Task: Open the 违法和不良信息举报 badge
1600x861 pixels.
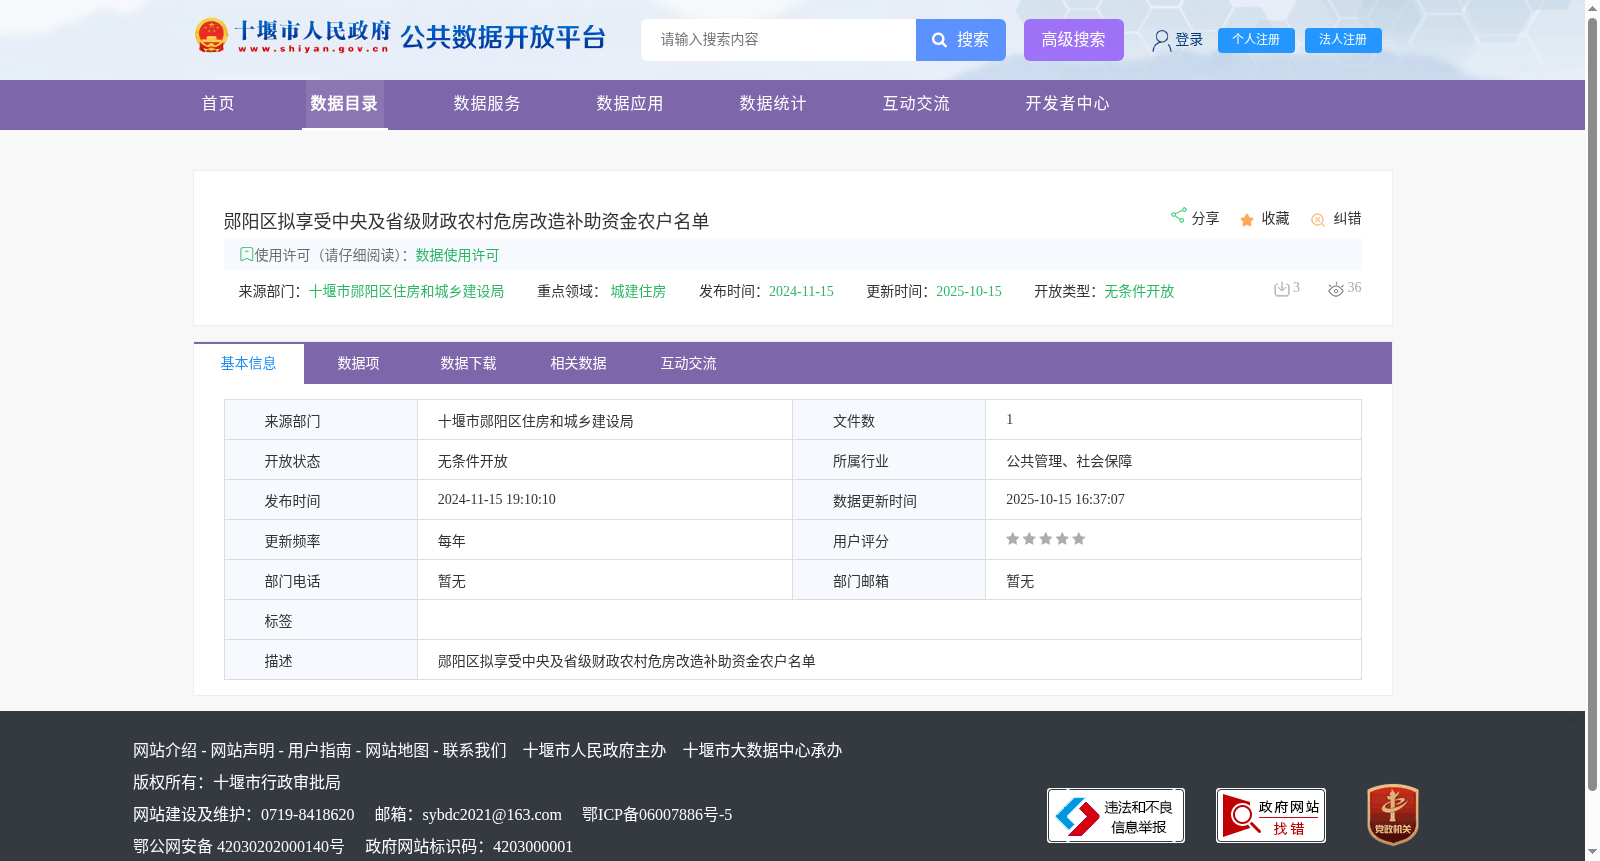Action: (1116, 816)
